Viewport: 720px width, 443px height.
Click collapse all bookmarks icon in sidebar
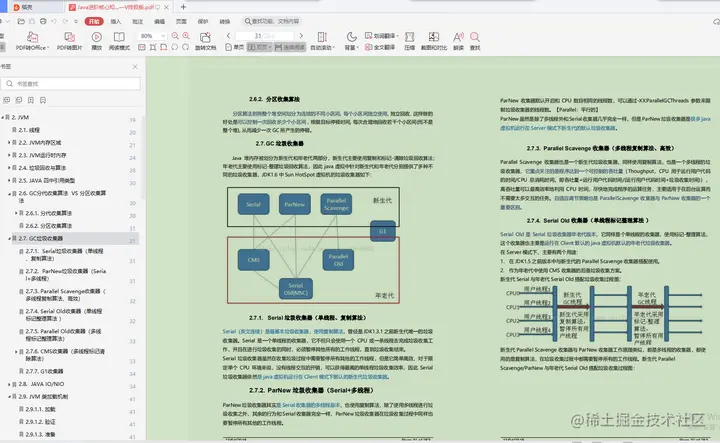(x=19, y=100)
